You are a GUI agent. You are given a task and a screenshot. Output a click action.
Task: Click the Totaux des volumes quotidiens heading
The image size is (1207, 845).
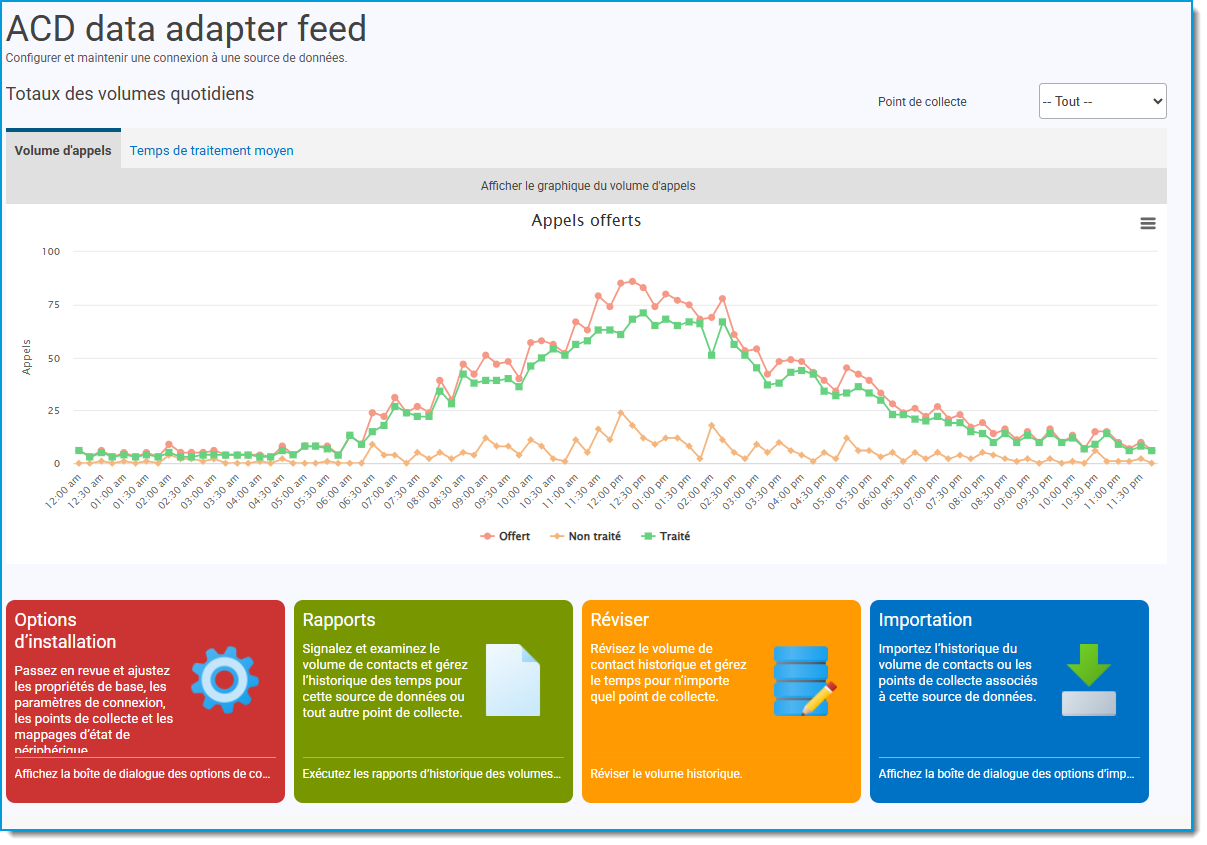click(x=130, y=94)
